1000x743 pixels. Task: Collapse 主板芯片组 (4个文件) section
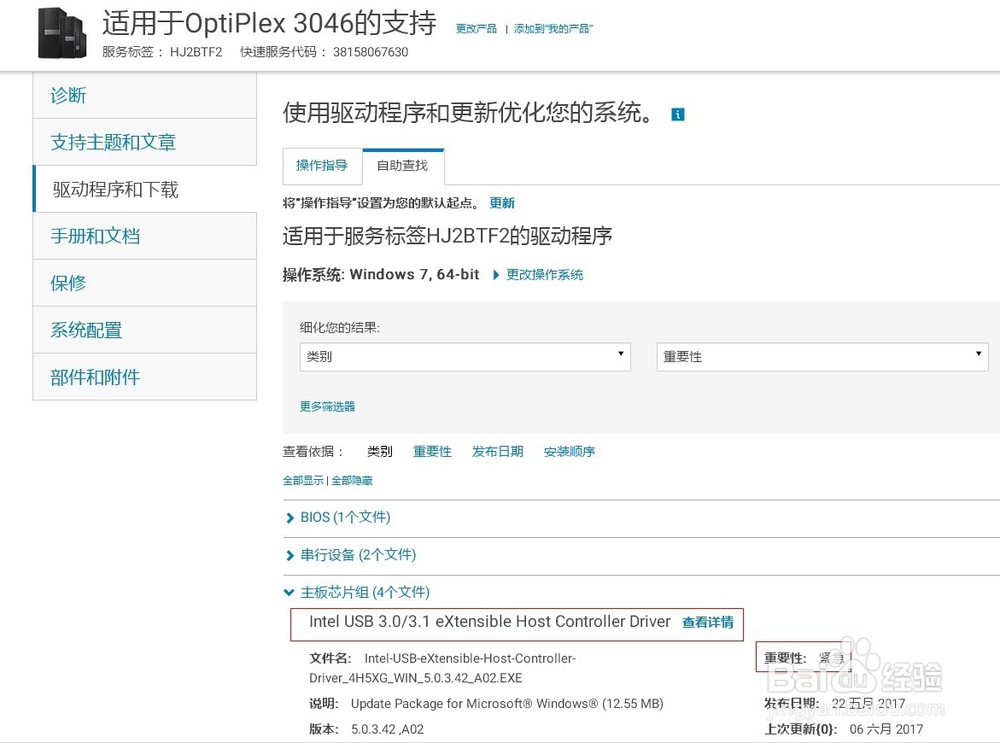(x=365, y=592)
